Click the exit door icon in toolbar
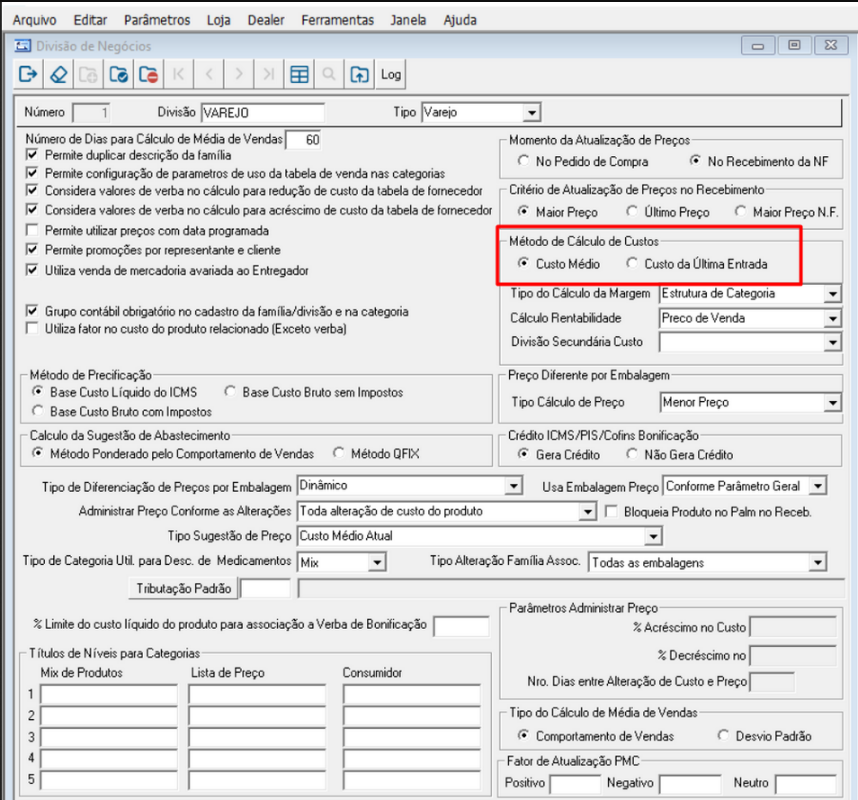The image size is (858, 800). tap(28, 74)
